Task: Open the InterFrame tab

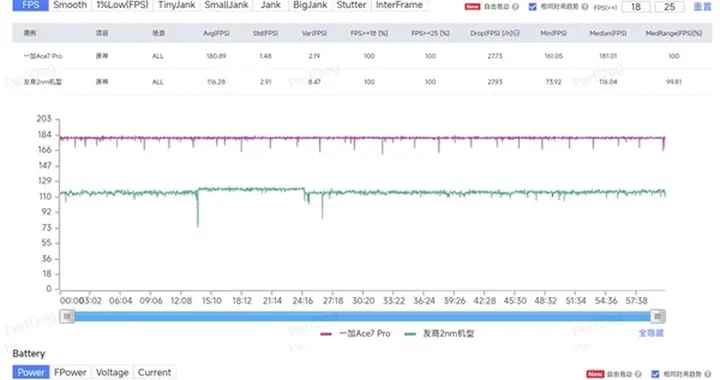Action: pyautogui.click(x=399, y=5)
